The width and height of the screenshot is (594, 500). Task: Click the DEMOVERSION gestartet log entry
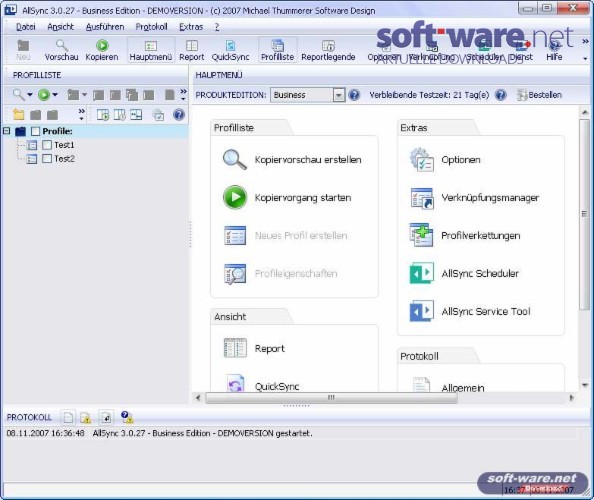[159, 433]
